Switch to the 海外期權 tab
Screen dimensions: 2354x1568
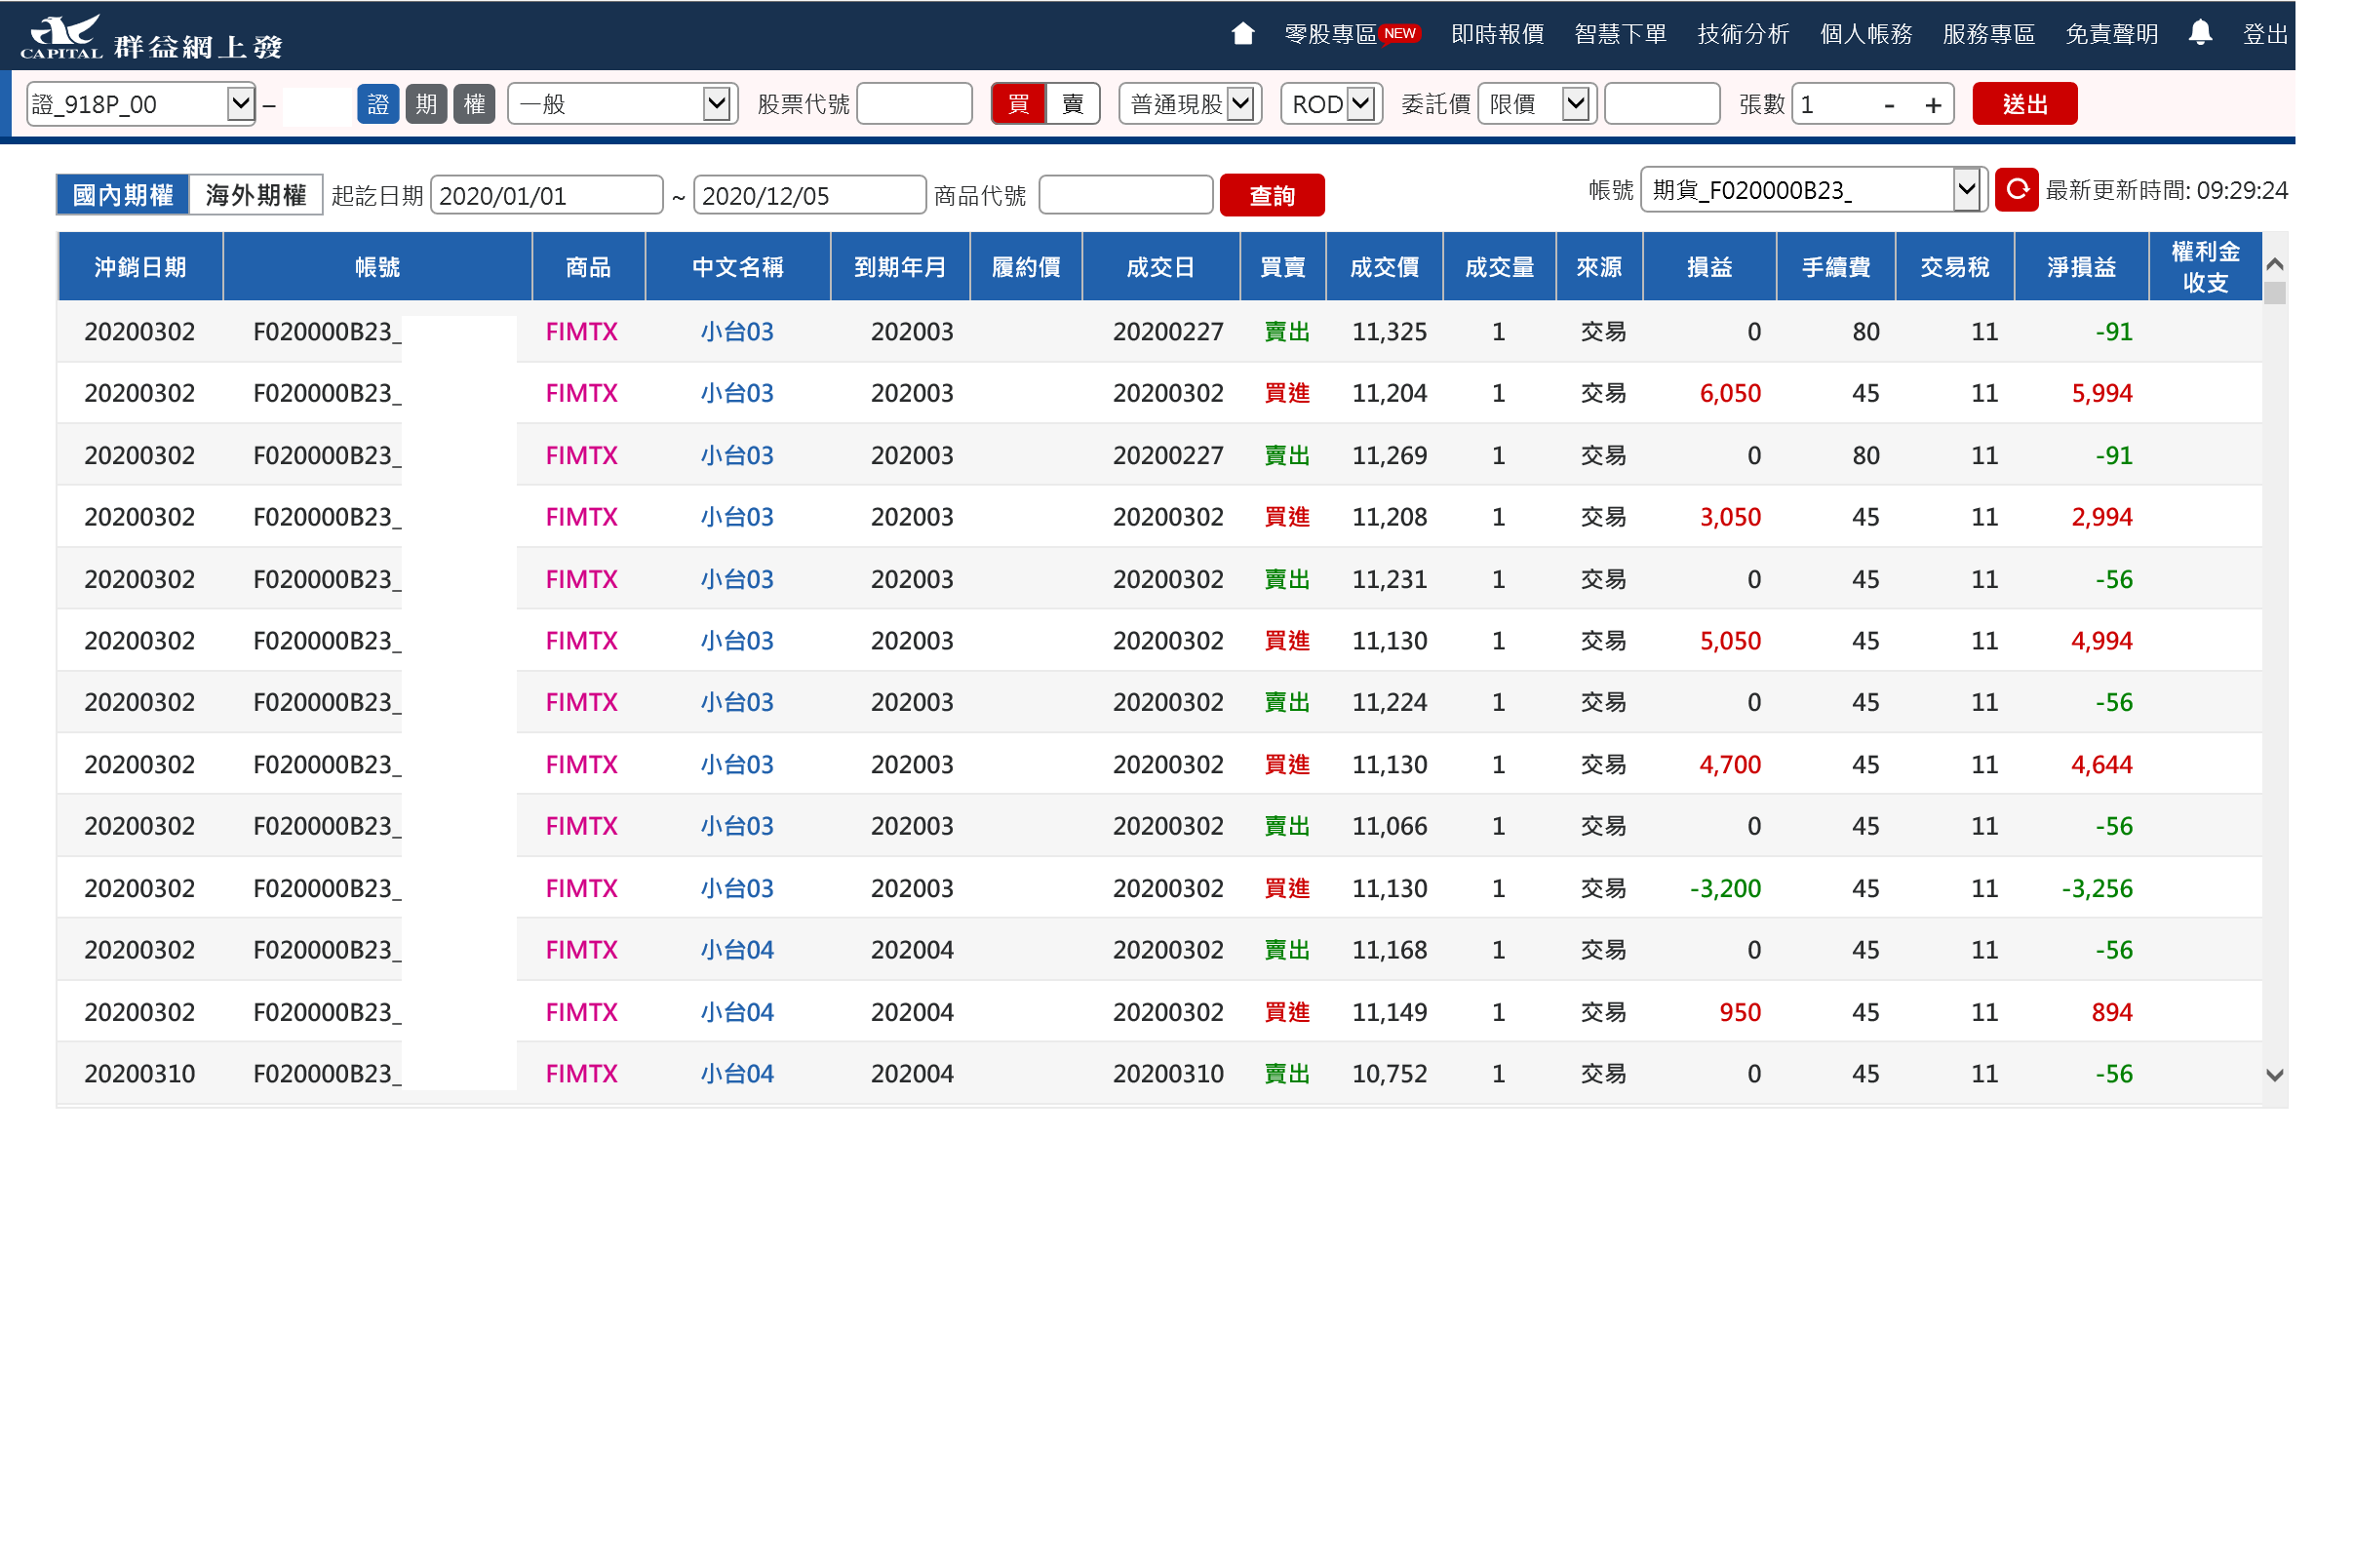coord(255,195)
